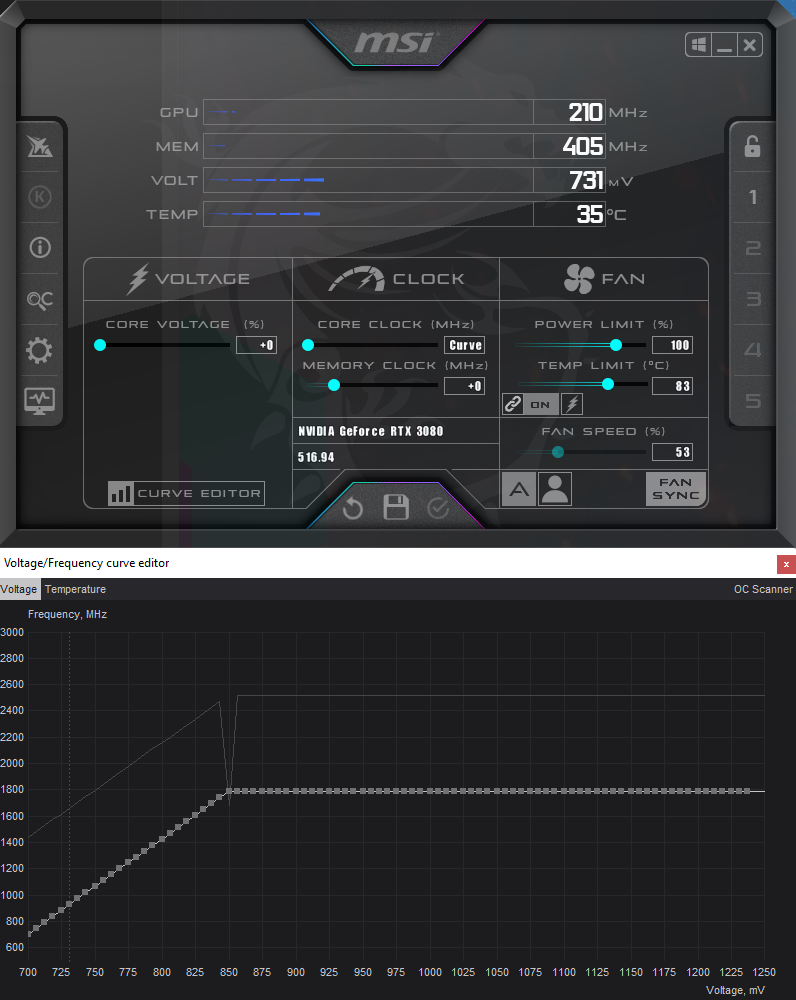Click the Voltage panel lightning icon
This screenshot has height=1000, width=796.
pos(137,279)
